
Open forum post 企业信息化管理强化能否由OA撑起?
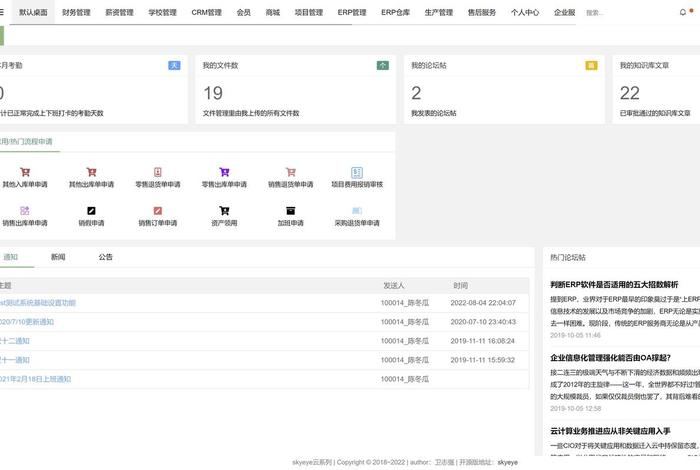(610, 358)
